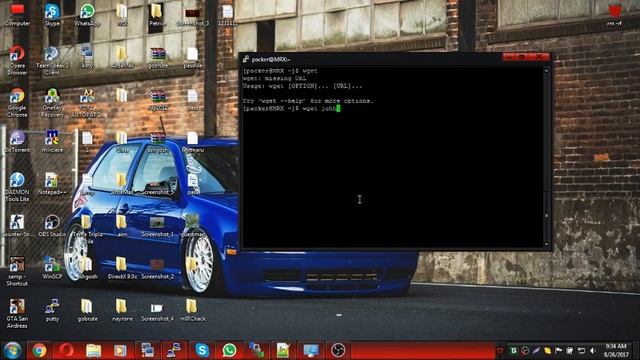Launch Notepad++ from the desktop
This screenshot has width=640, height=360.
pos(52,183)
